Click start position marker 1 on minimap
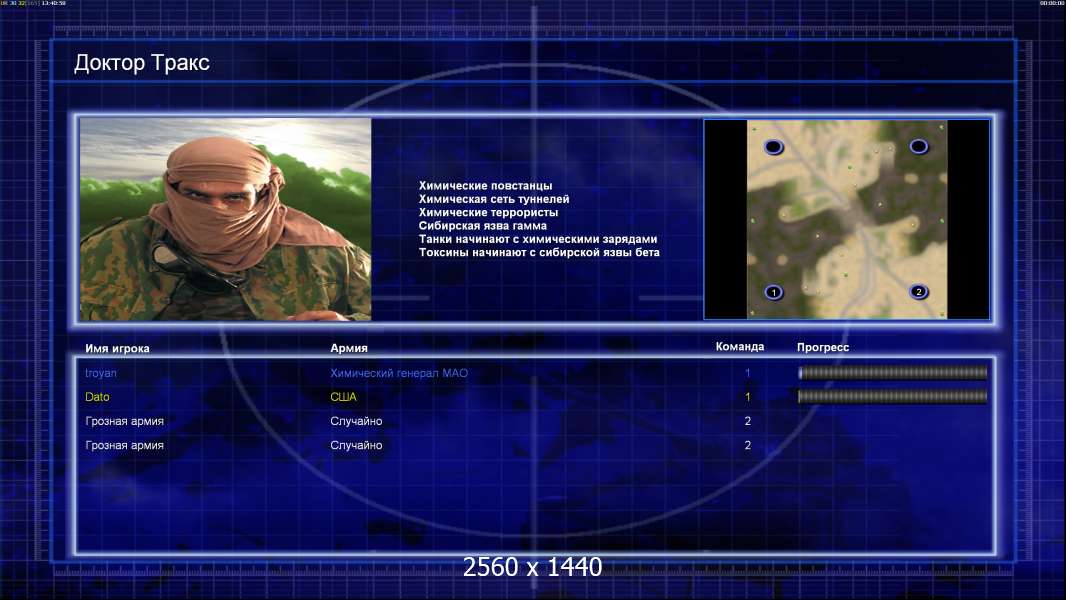Screen dimensions: 1066x600 pos(774,292)
